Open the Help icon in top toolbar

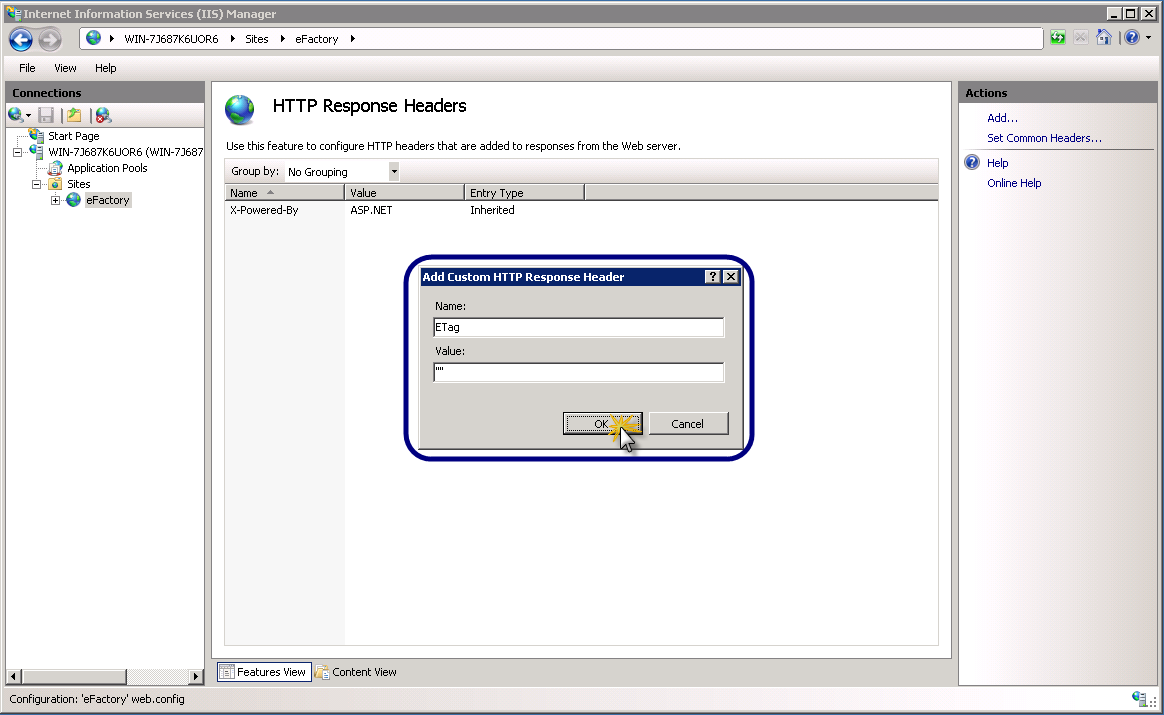(1132, 37)
